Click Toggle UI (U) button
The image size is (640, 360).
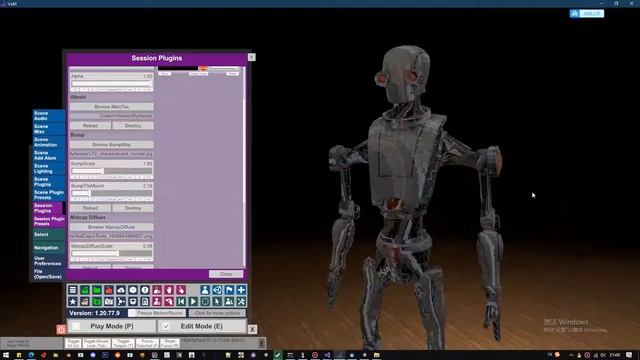pos(73,343)
